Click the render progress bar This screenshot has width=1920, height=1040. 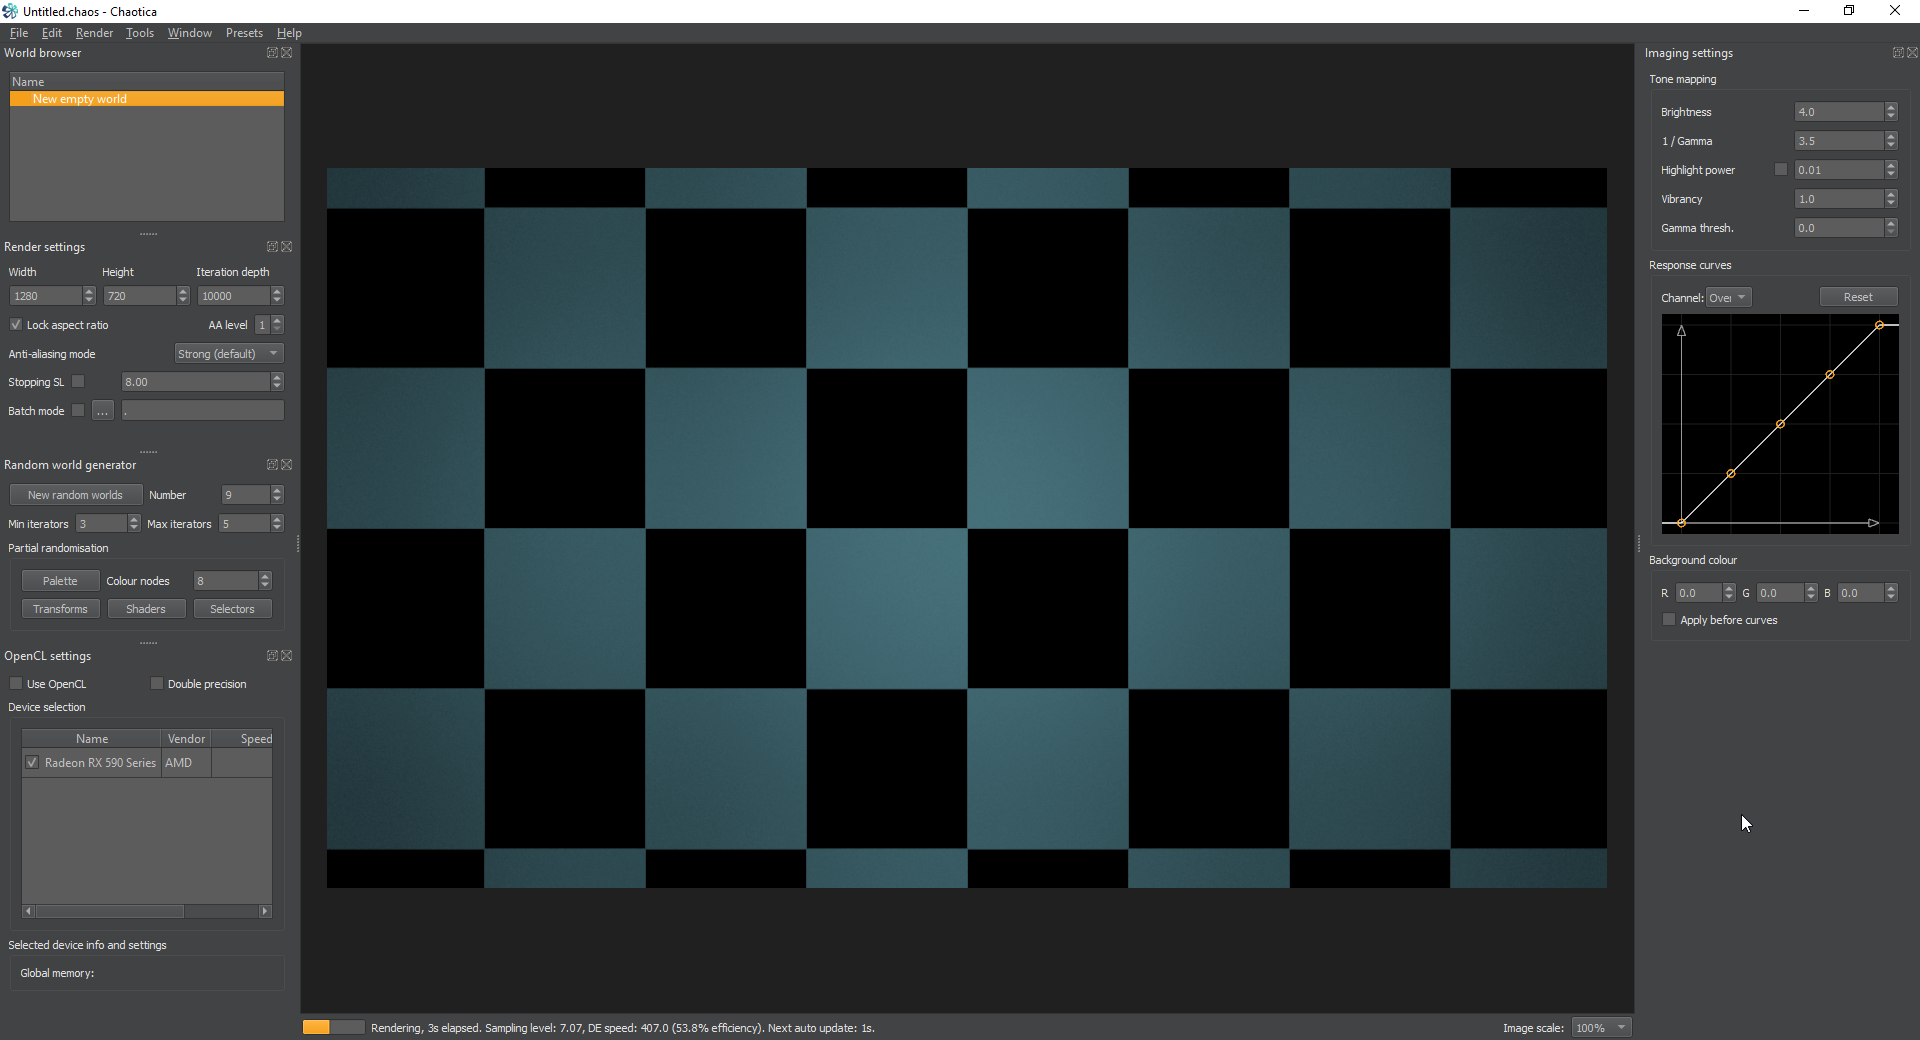coord(333,1028)
